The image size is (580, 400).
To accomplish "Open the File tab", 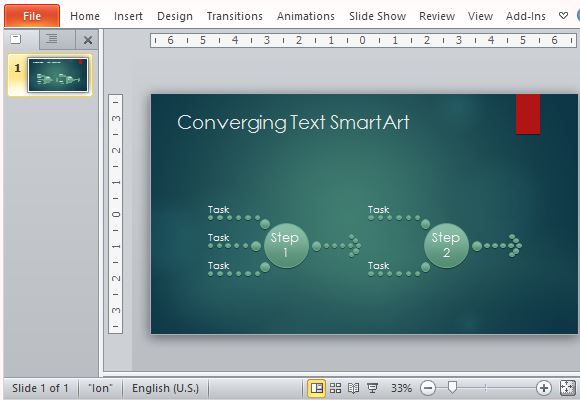I will click(x=32, y=16).
